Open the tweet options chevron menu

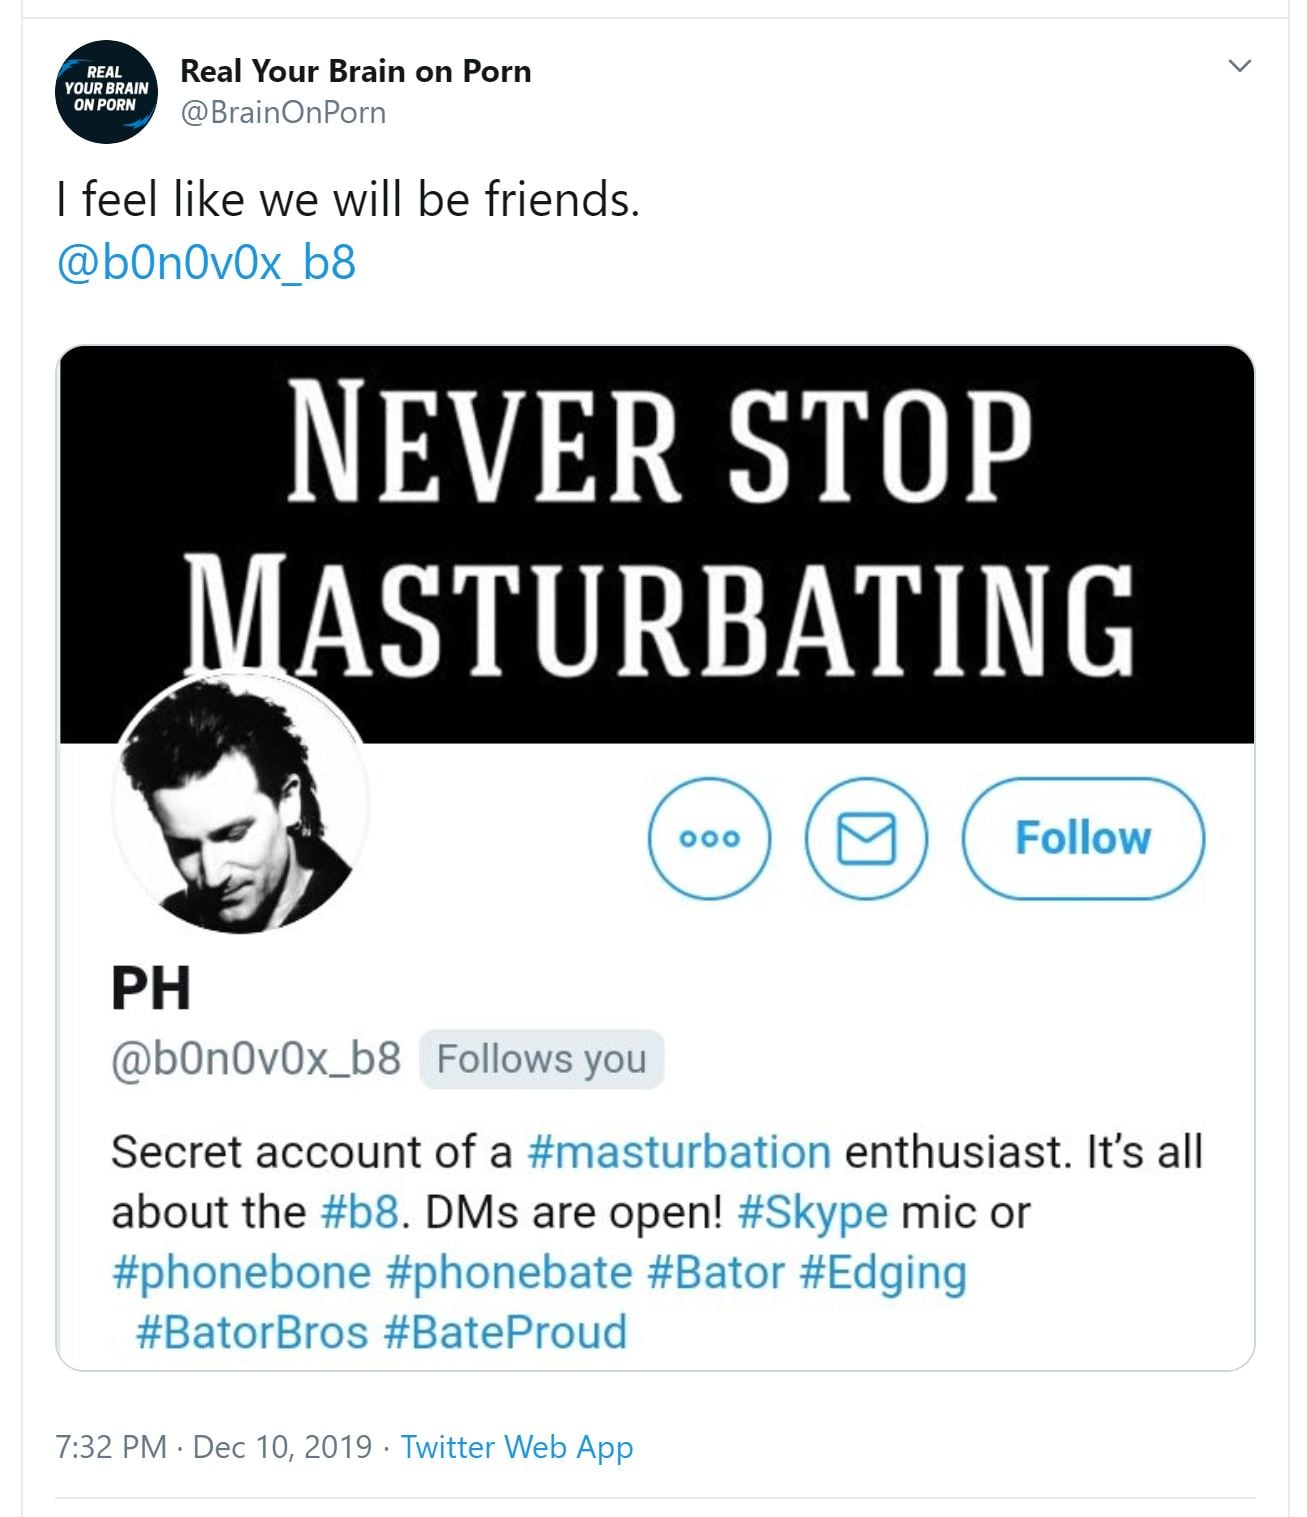[x=1239, y=66]
